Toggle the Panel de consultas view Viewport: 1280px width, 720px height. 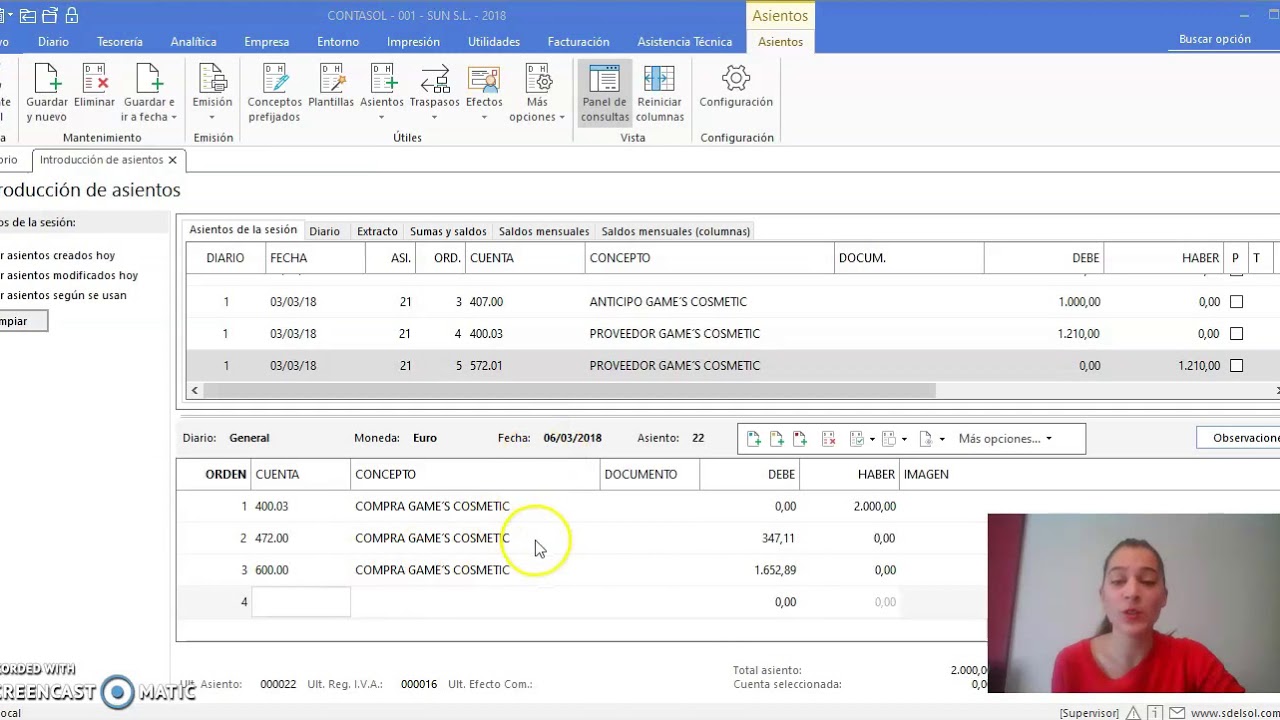(x=604, y=92)
